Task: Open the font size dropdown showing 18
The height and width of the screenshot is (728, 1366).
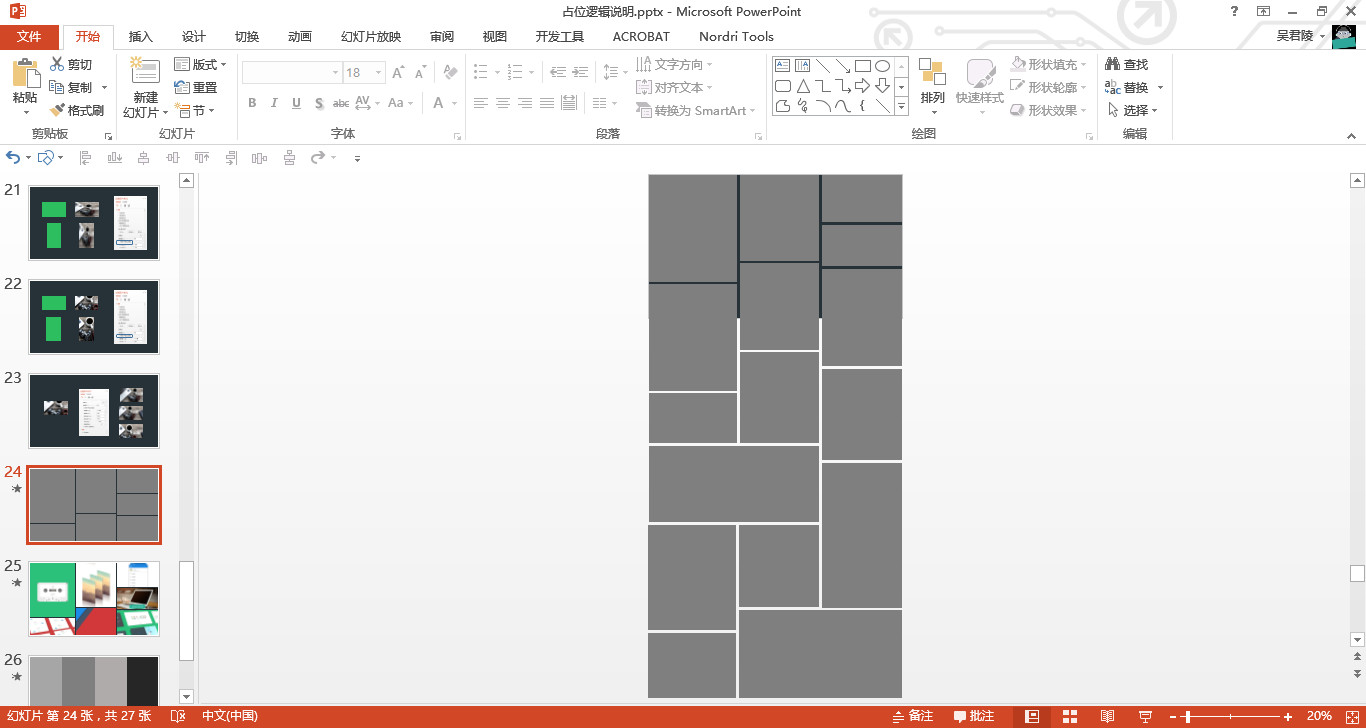Action: 379,73
